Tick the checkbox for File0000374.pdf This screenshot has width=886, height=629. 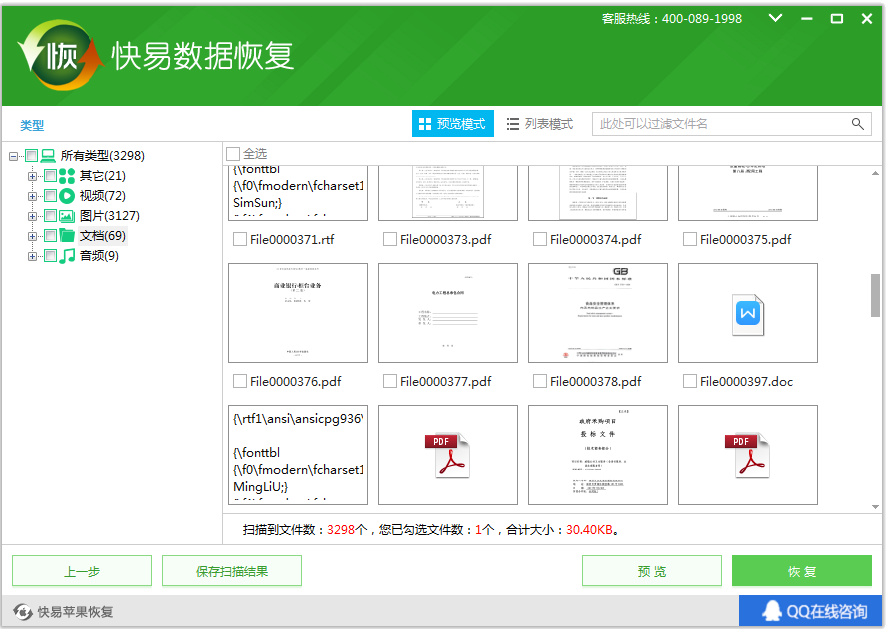pyautogui.click(x=540, y=240)
